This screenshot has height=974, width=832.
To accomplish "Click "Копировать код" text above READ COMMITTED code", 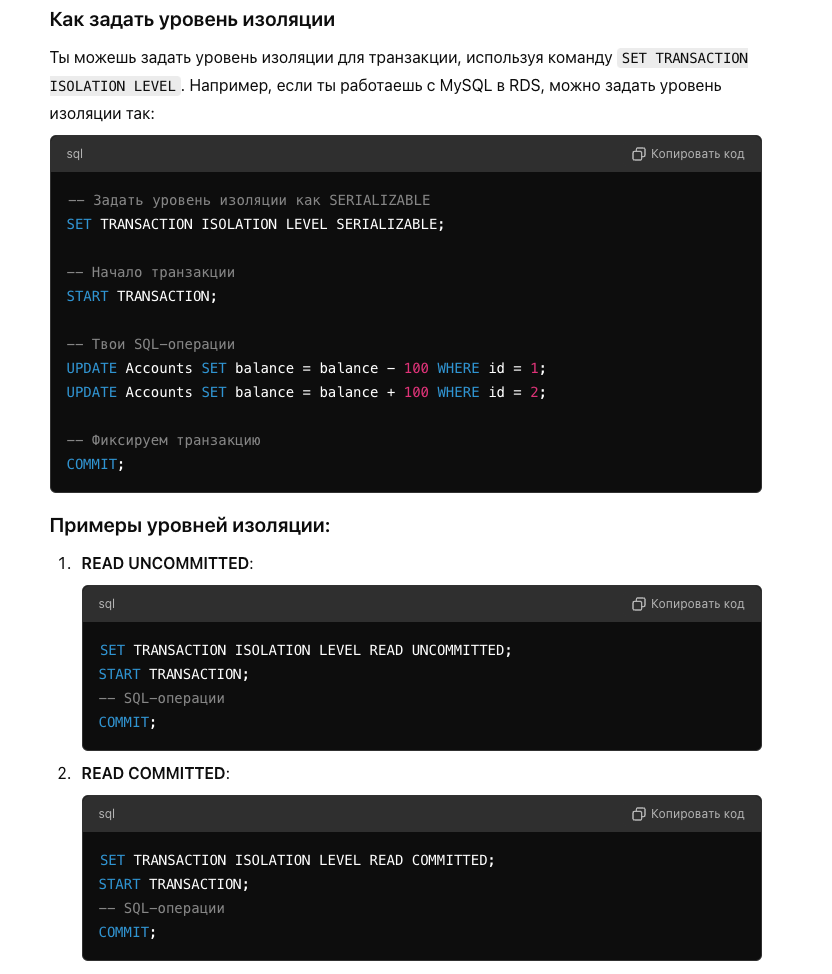I will 697,814.
